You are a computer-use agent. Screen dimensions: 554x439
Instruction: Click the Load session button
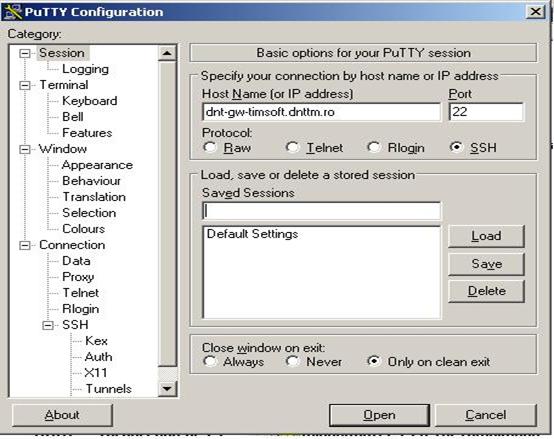[486, 236]
